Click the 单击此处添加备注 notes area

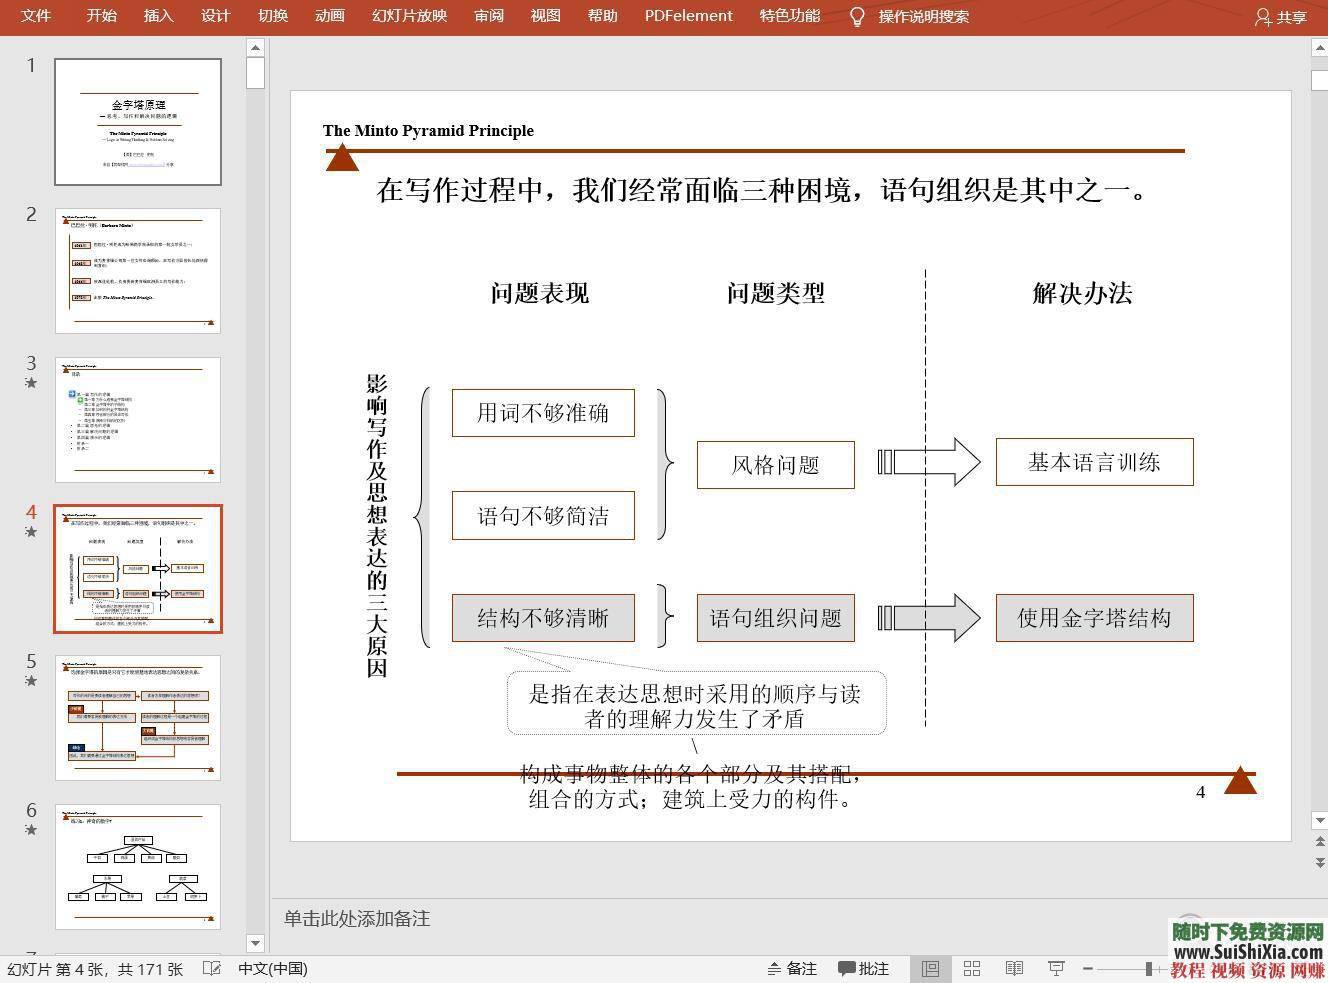[x=356, y=919]
